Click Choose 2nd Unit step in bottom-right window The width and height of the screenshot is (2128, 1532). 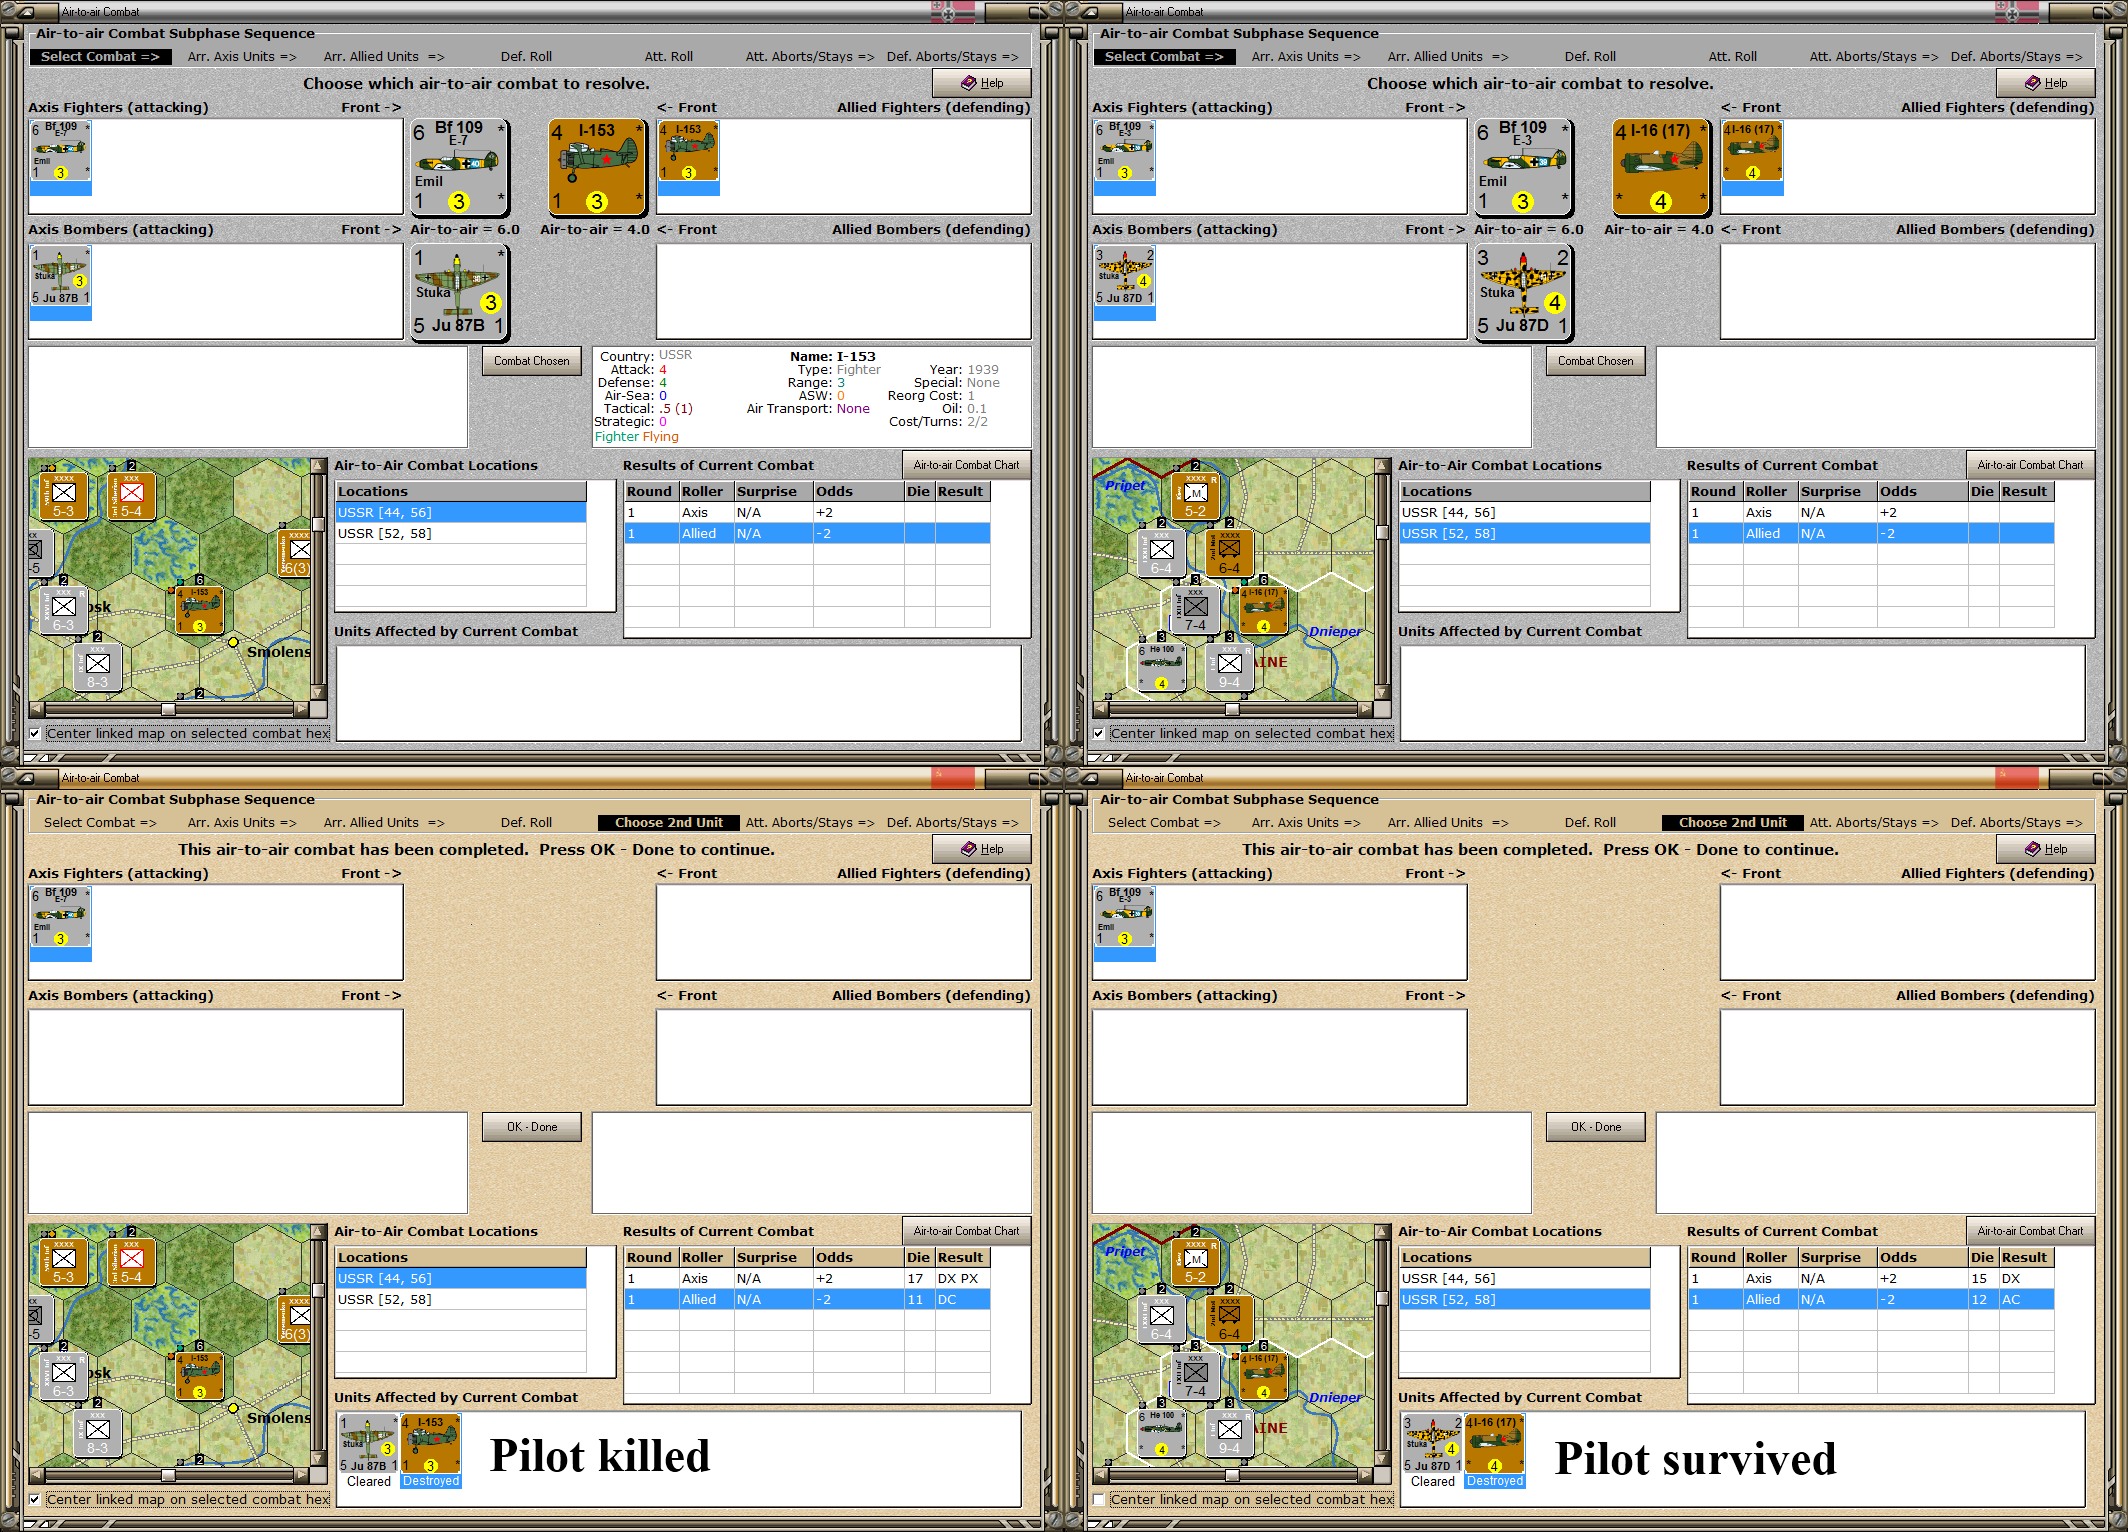[x=1733, y=822]
